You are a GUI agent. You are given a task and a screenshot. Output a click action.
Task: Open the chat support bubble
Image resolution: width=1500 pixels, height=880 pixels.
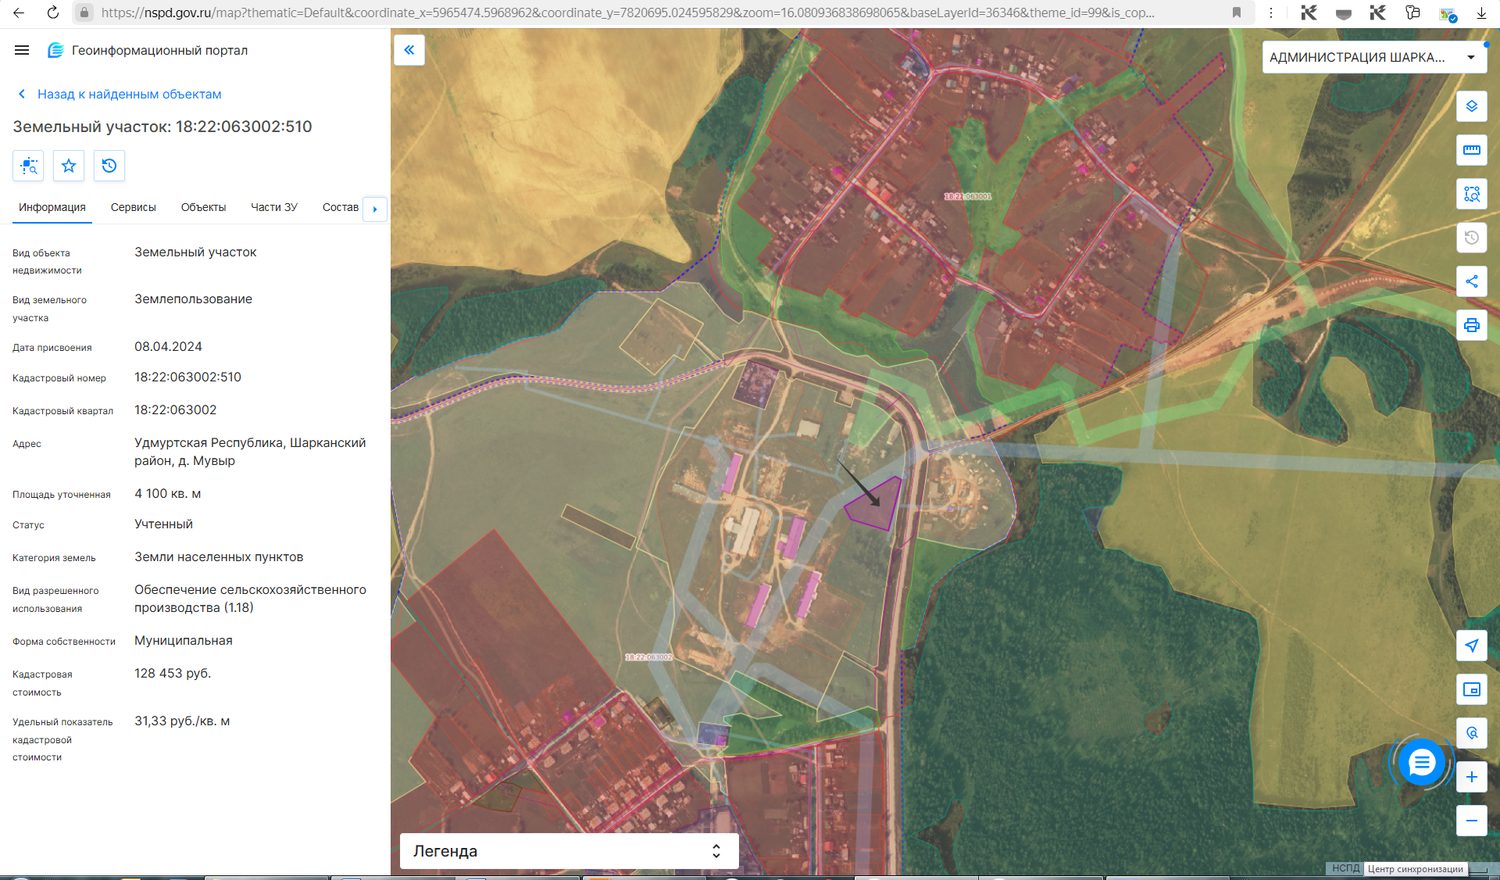pos(1421,764)
